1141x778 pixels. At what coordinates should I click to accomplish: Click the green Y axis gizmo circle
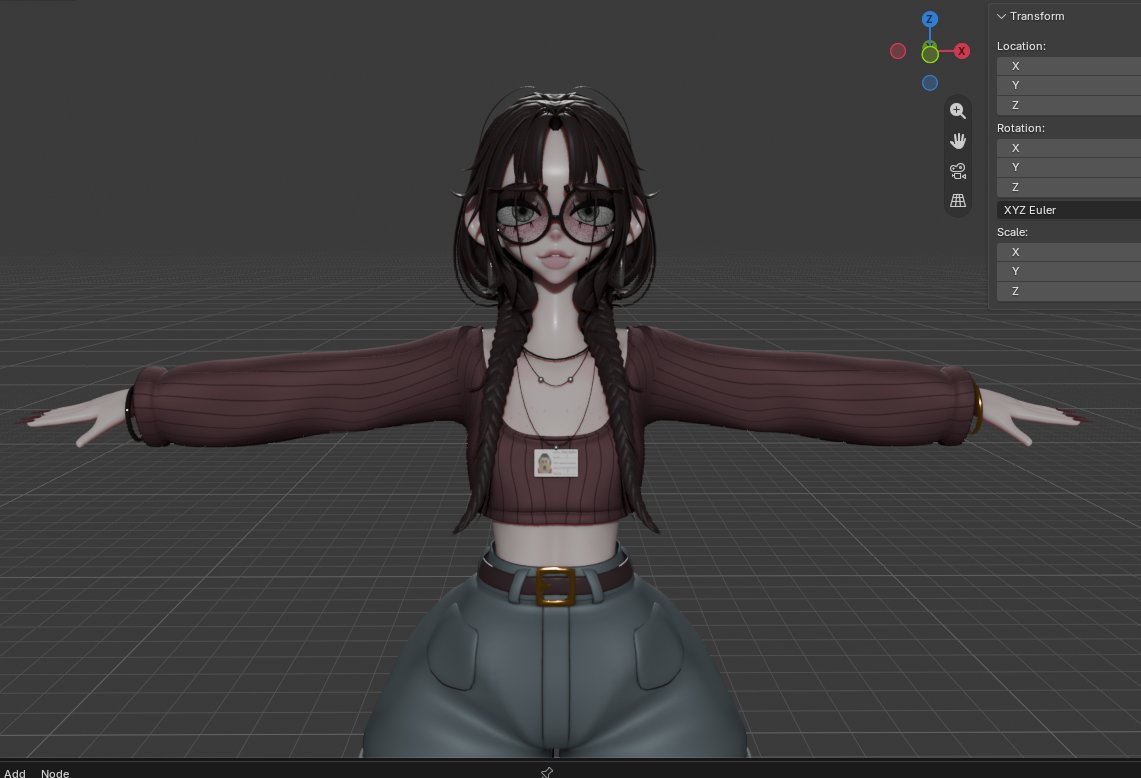(x=930, y=53)
